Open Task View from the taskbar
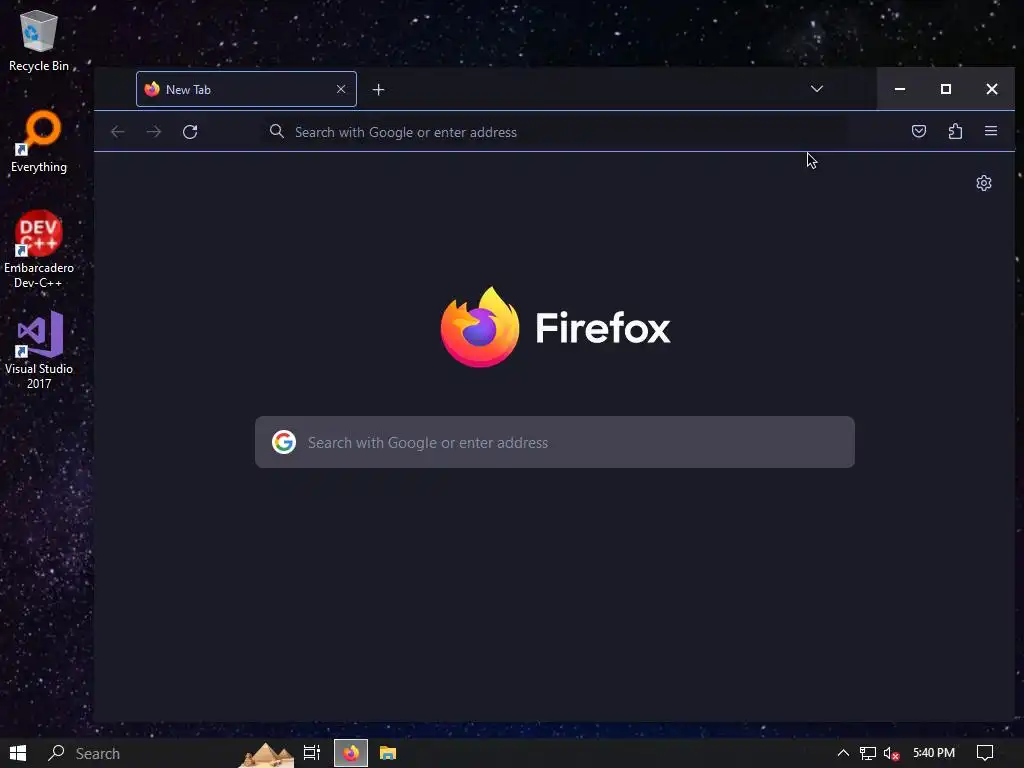Viewport: 1024px width, 768px height. point(312,753)
